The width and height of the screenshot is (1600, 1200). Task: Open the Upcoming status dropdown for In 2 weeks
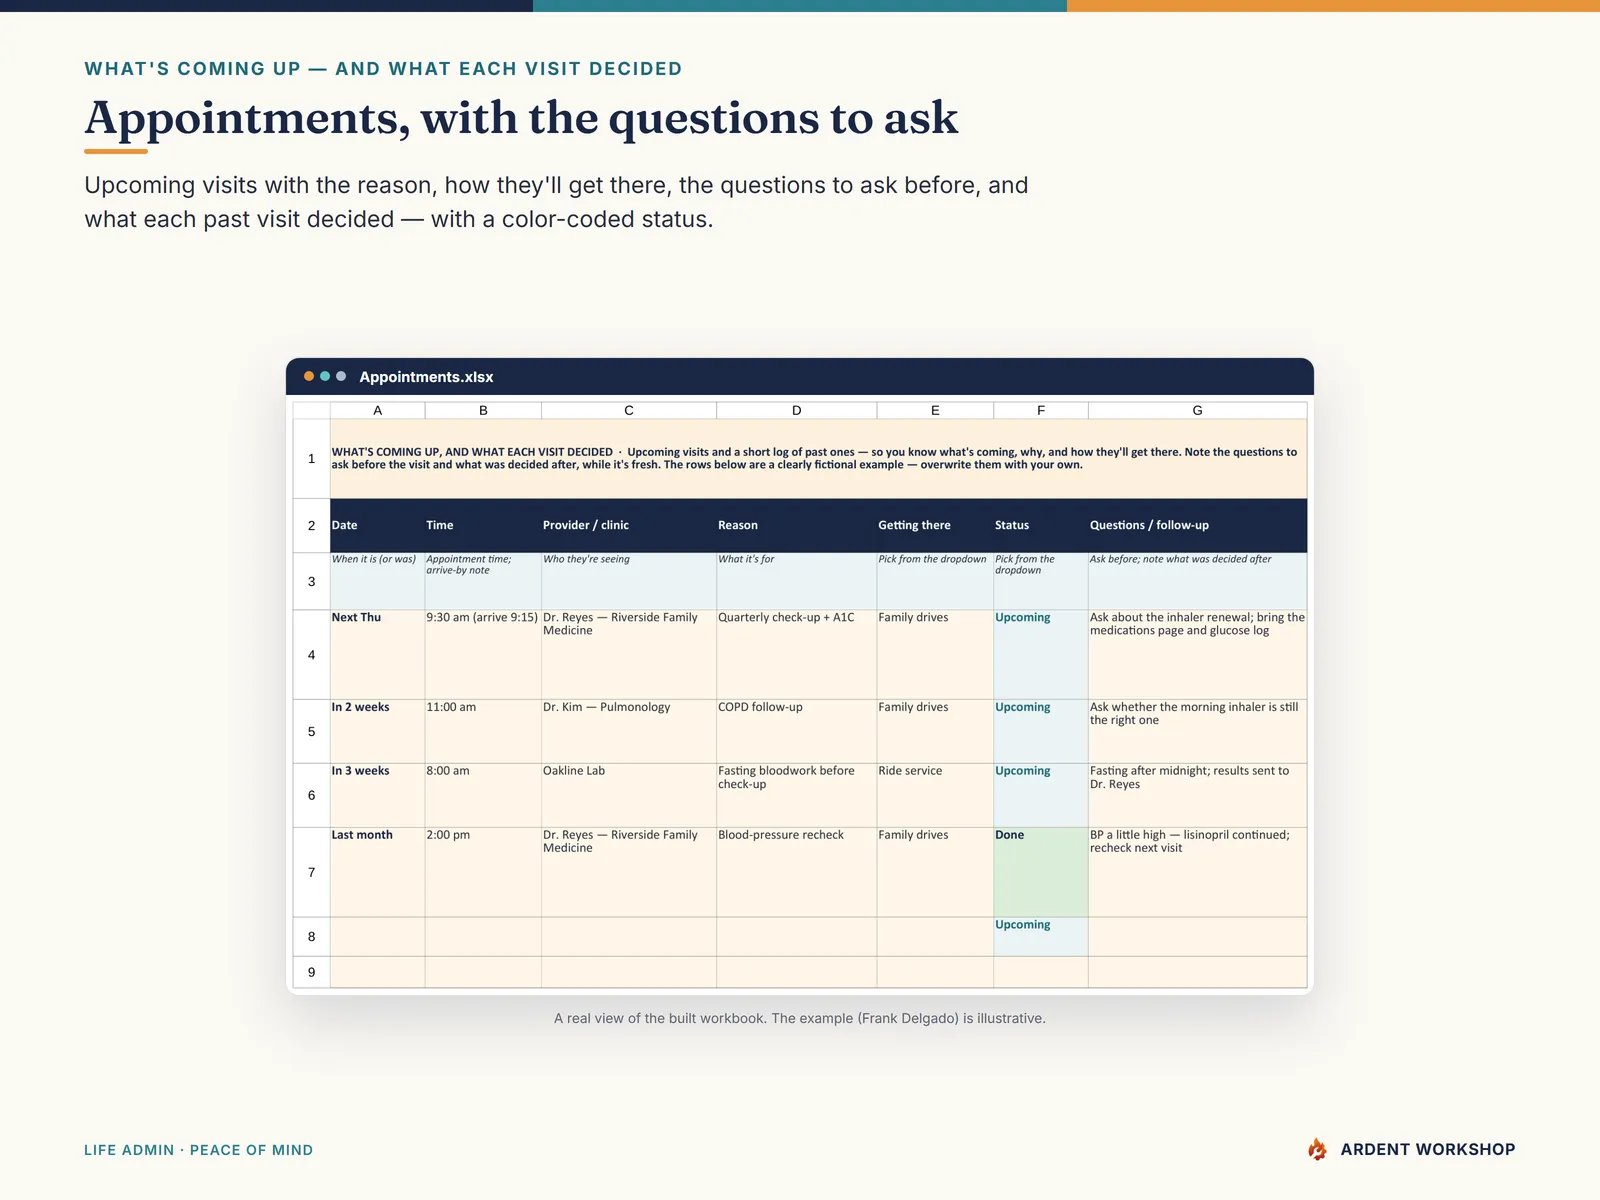(1041, 731)
